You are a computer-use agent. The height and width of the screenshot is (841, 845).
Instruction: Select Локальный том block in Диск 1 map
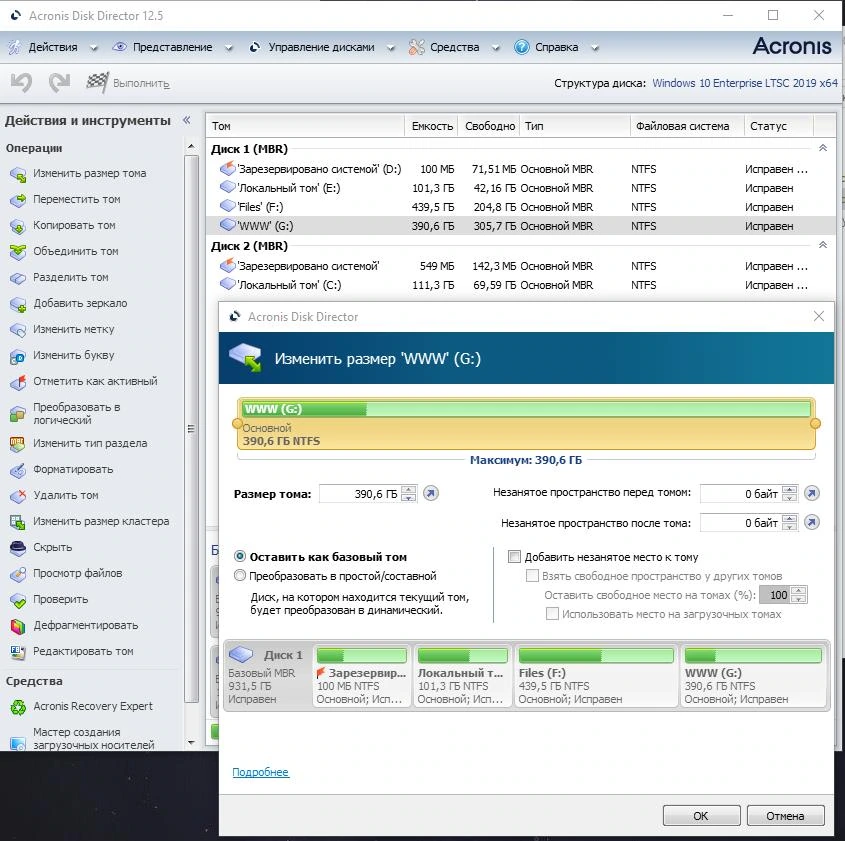pyautogui.click(x=462, y=676)
